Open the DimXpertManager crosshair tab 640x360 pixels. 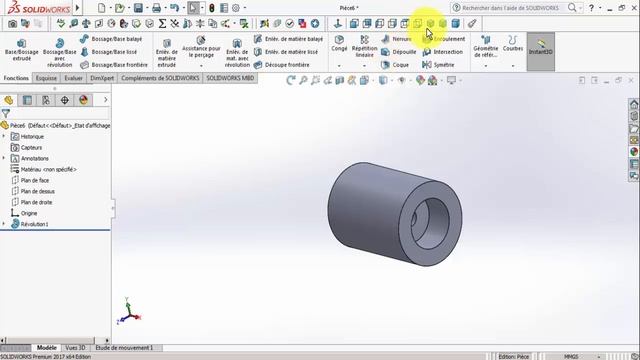point(64,100)
